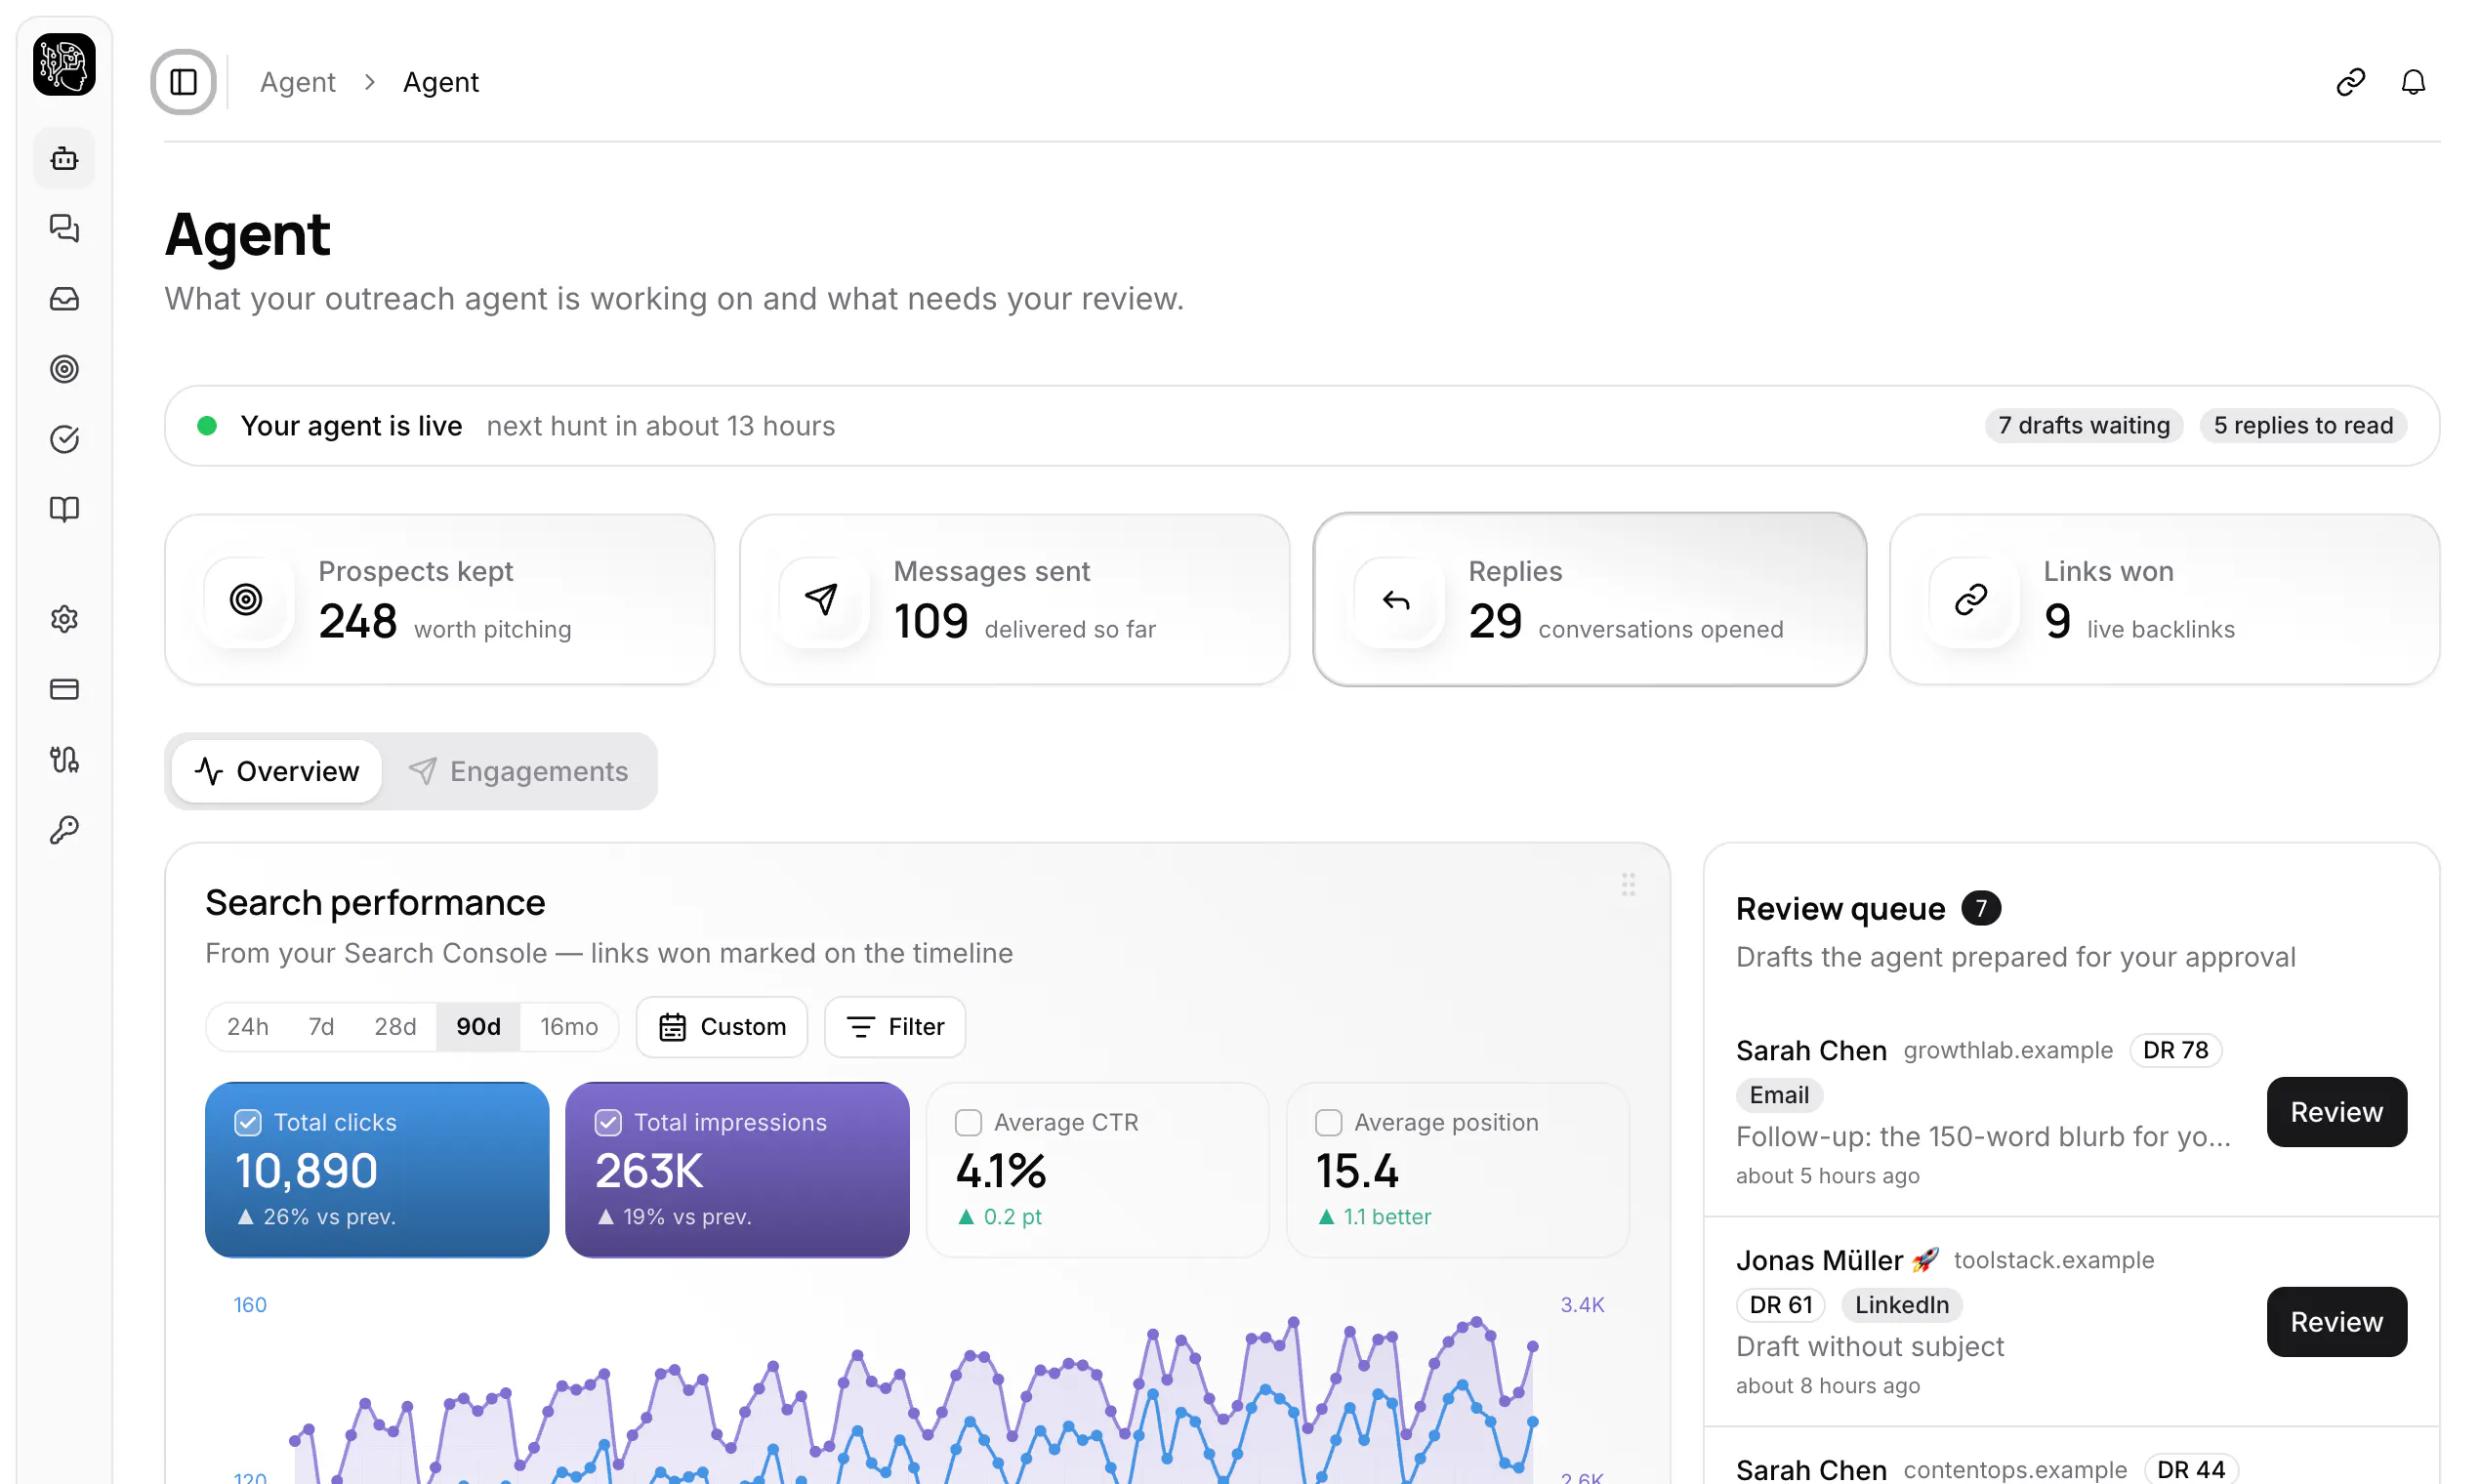Click the 5 replies to read badge
The width and height of the screenshot is (2480, 1484).
[x=2303, y=425]
